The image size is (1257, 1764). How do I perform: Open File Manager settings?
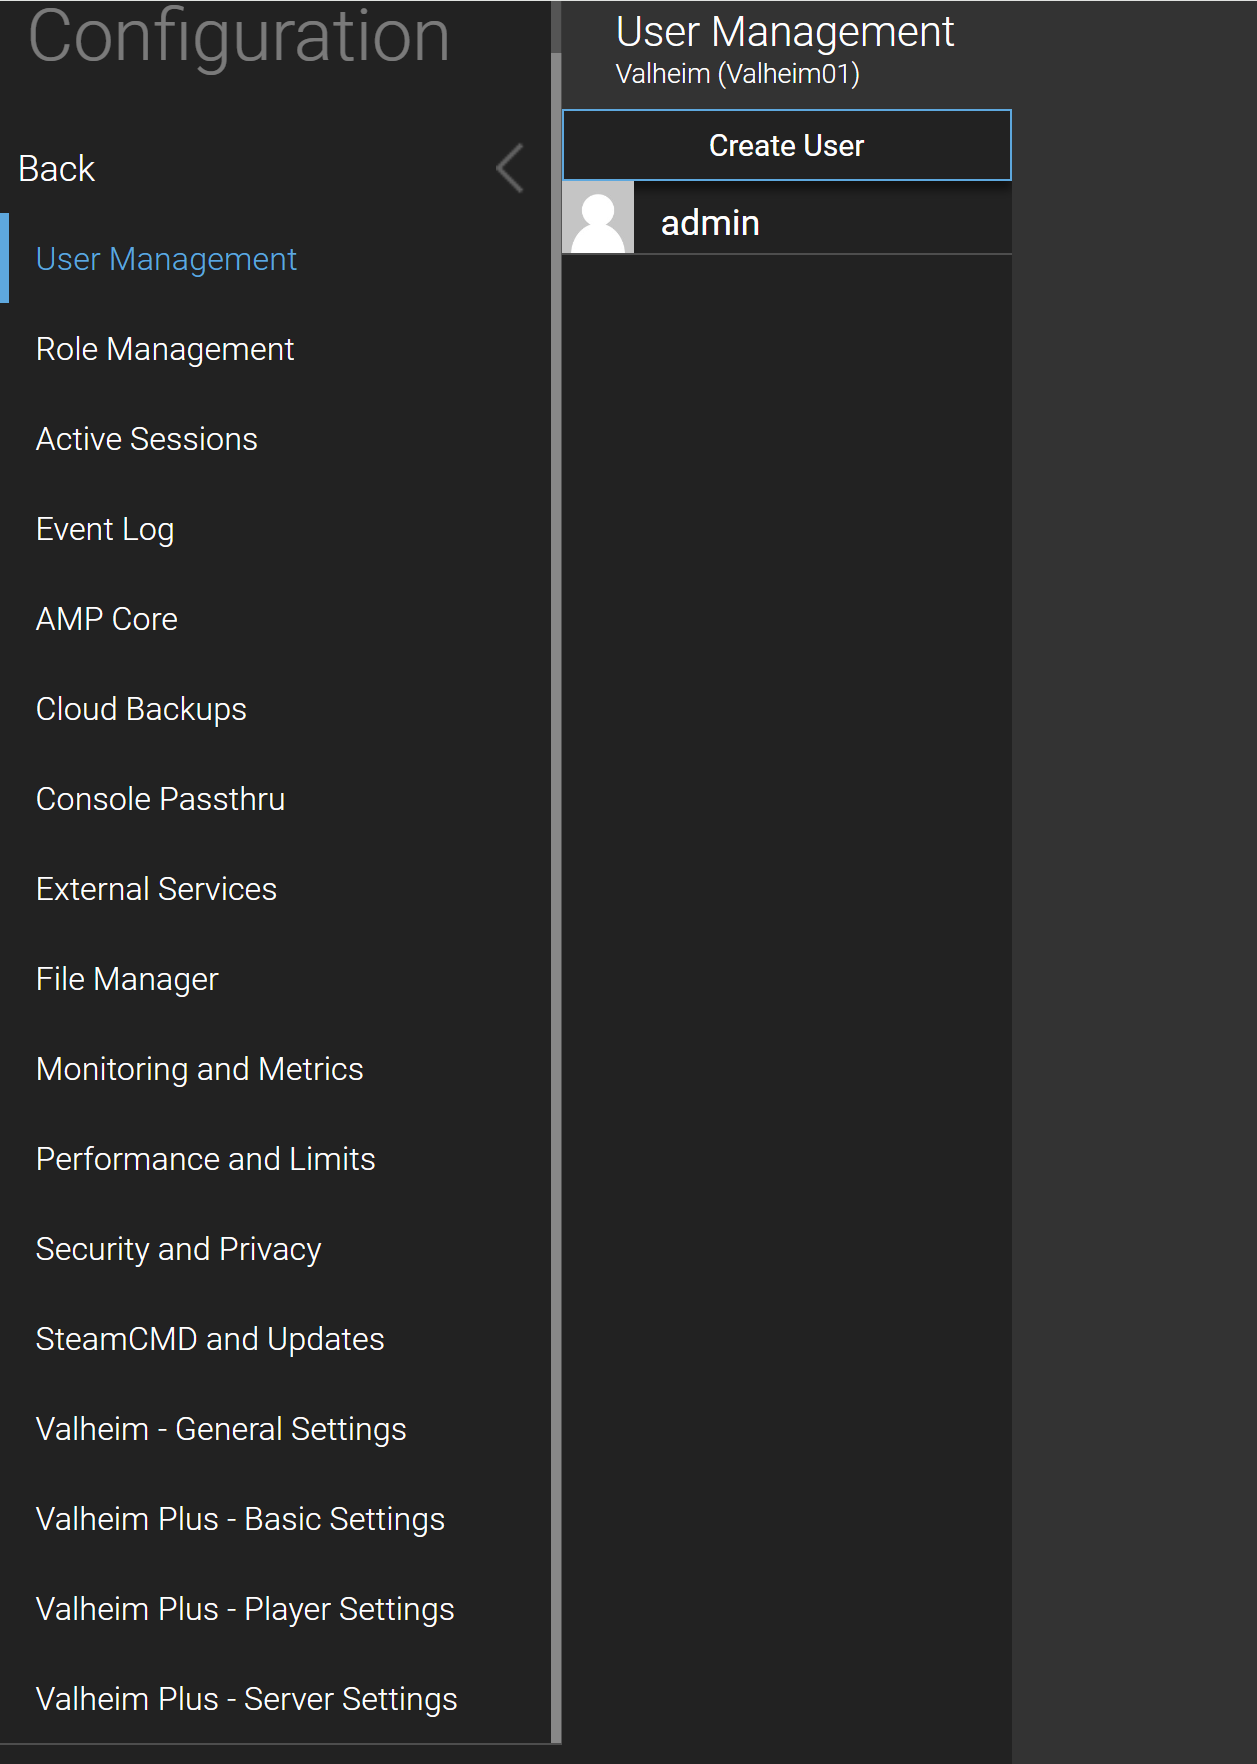pyautogui.click(x=127, y=979)
